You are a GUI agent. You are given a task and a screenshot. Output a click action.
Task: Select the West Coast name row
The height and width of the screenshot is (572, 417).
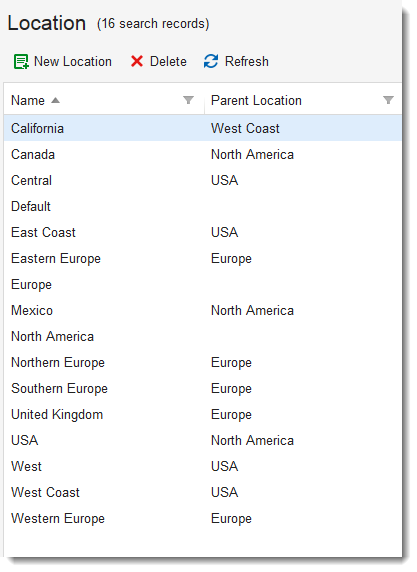coord(203,492)
